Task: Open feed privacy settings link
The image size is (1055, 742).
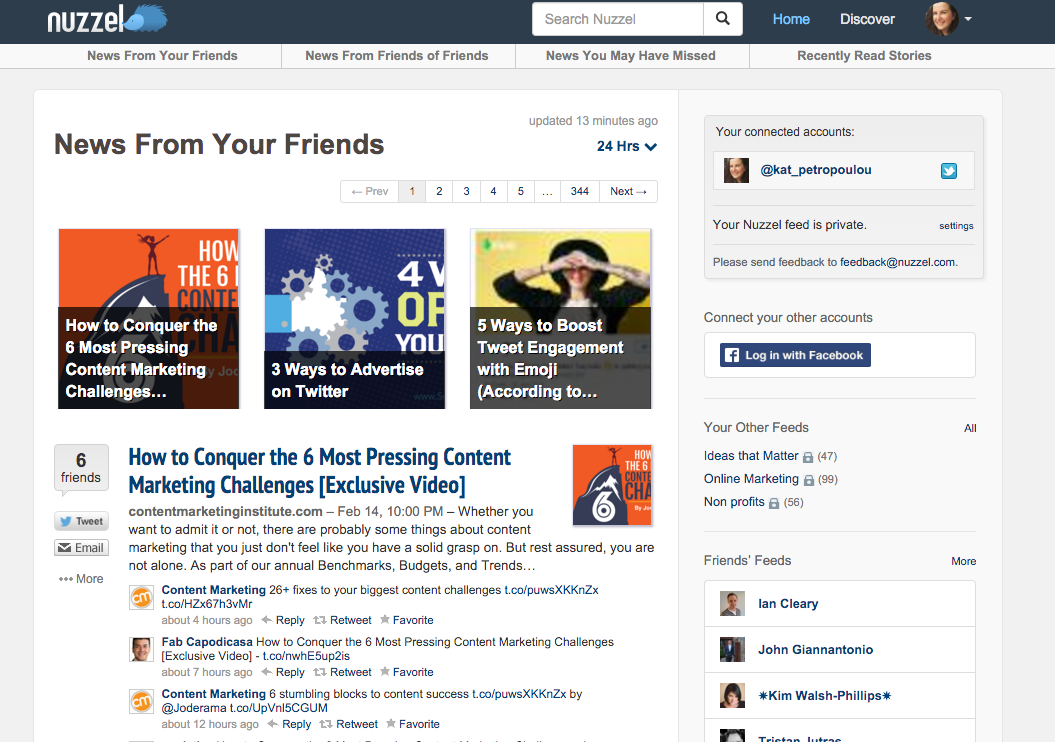Action: pyautogui.click(x=956, y=226)
